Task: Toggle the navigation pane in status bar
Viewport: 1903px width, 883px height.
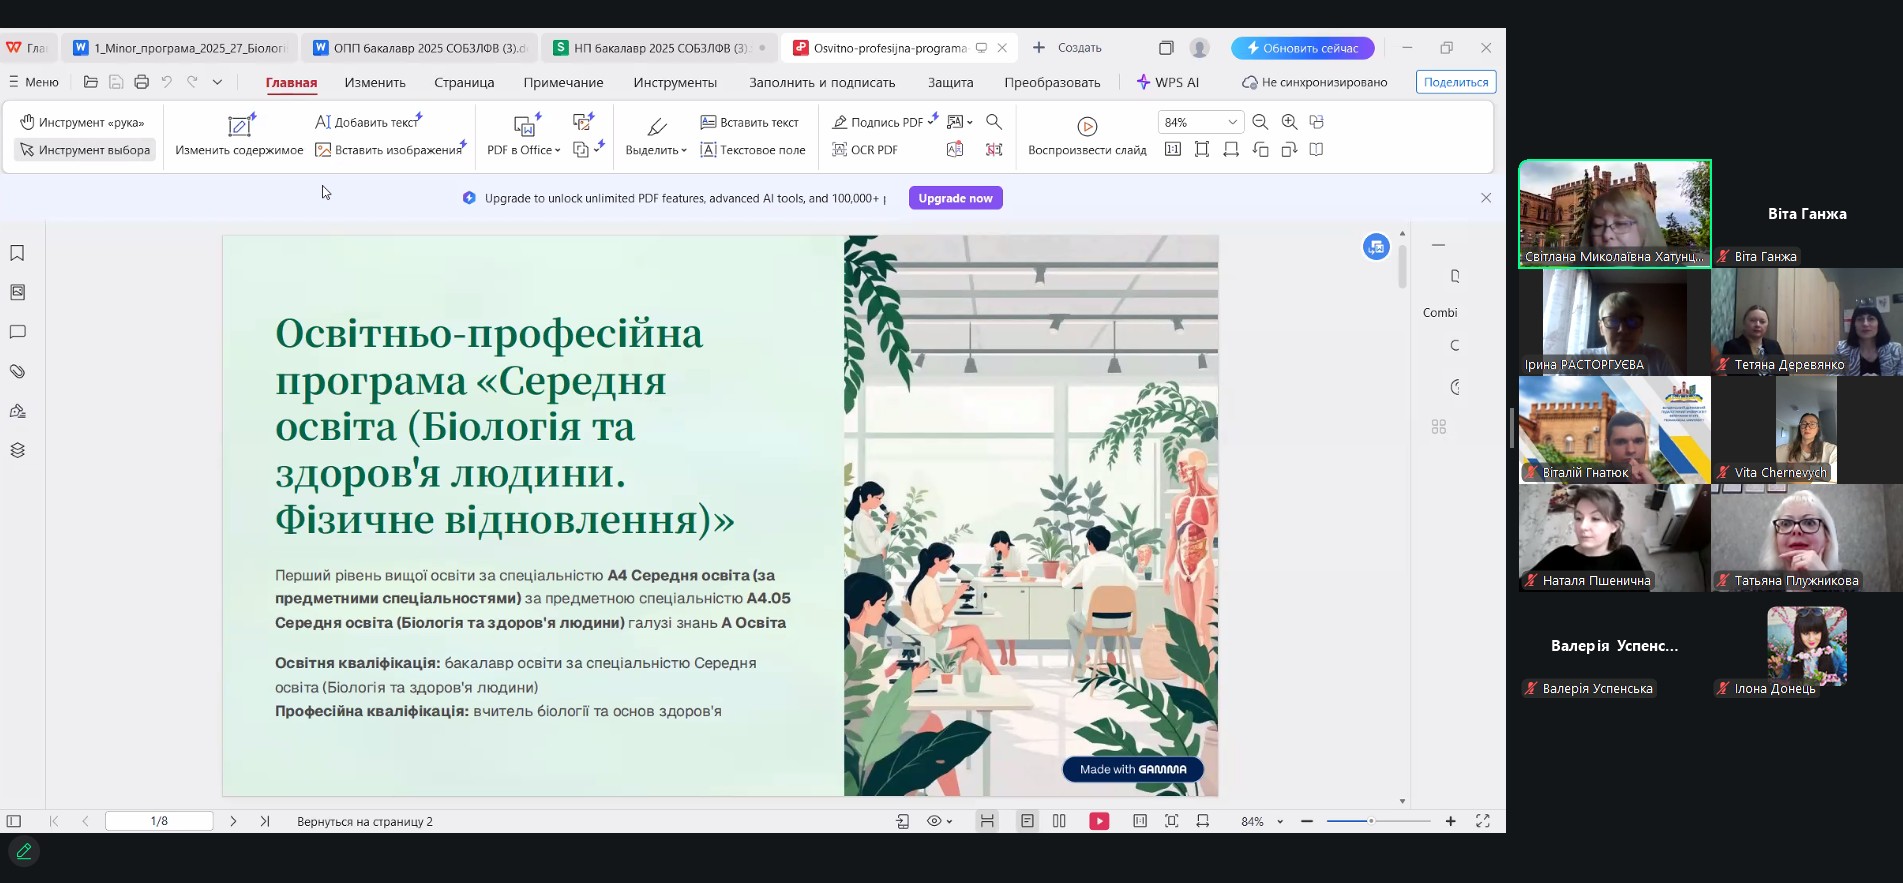Action: click(14, 821)
